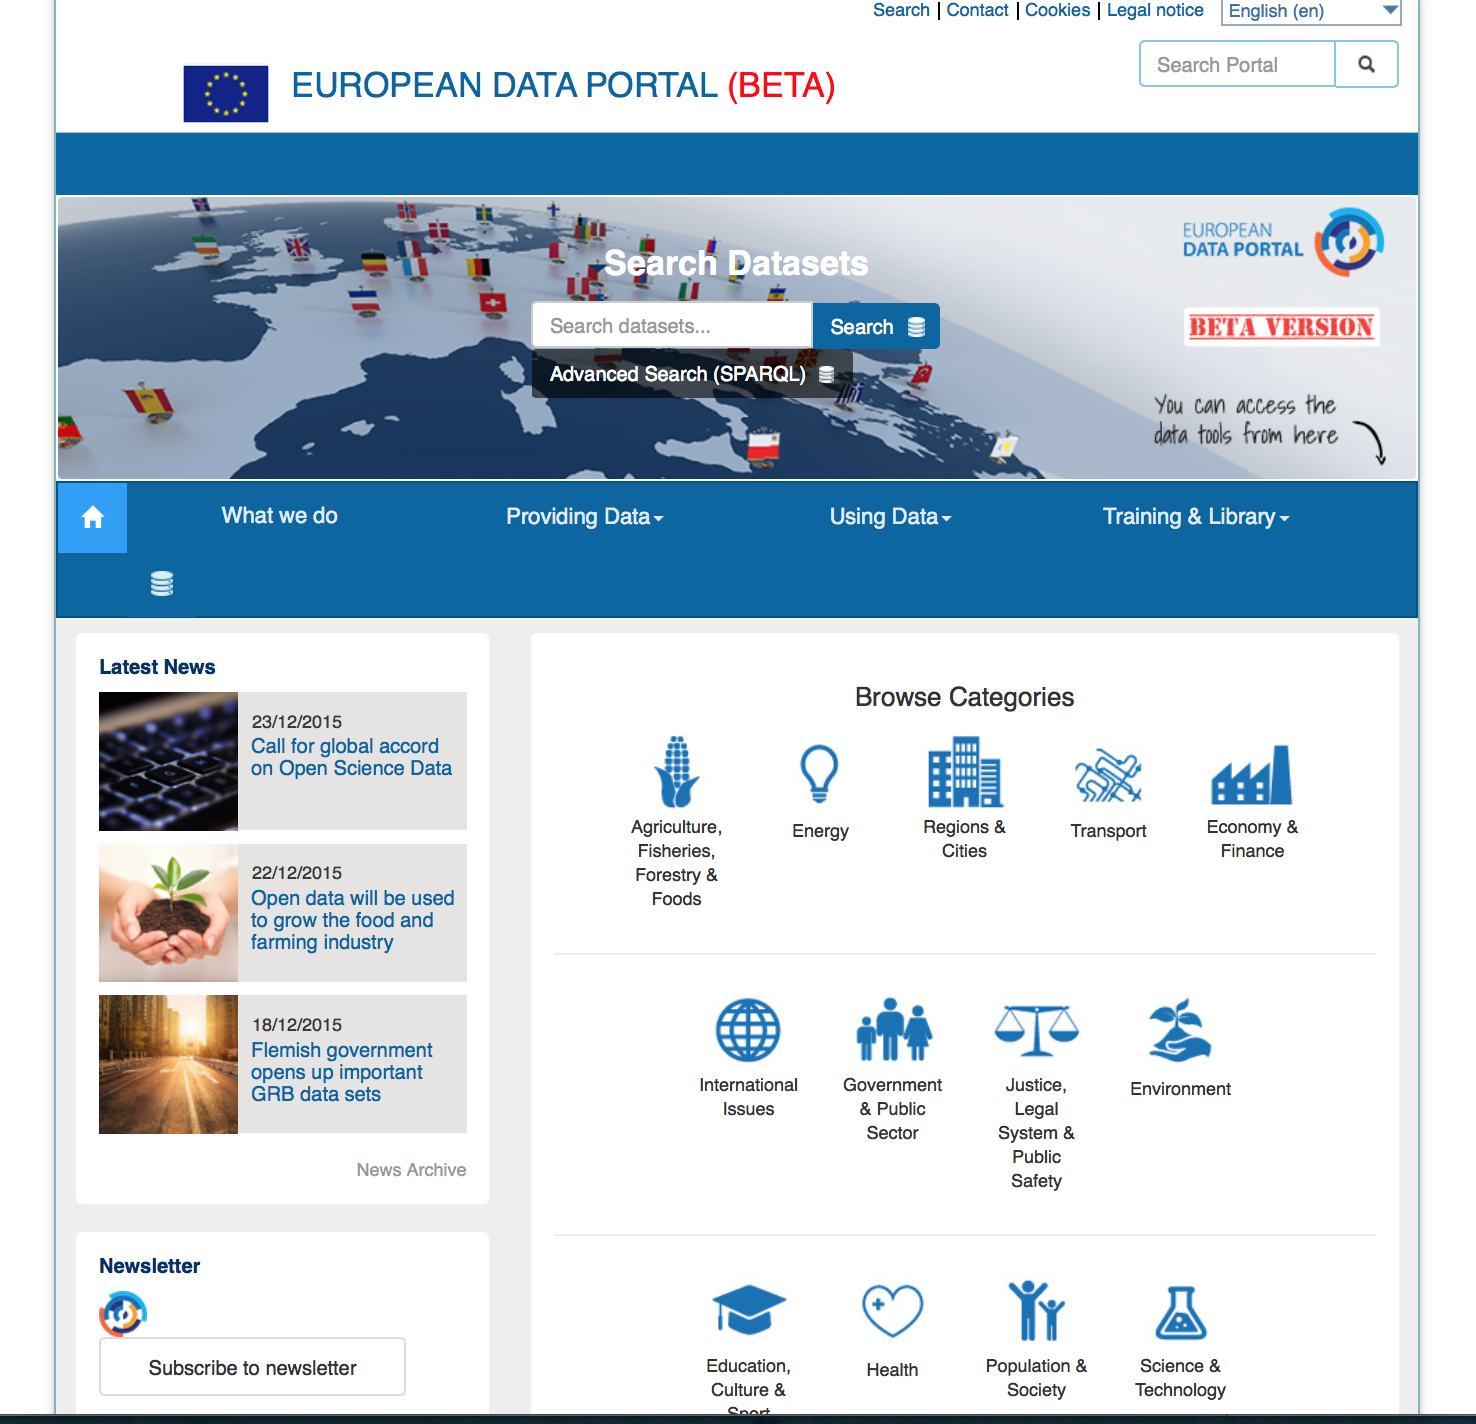Click the blue Search datasets button
Image resolution: width=1476 pixels, height=1424 pixels.
point(876,326)
